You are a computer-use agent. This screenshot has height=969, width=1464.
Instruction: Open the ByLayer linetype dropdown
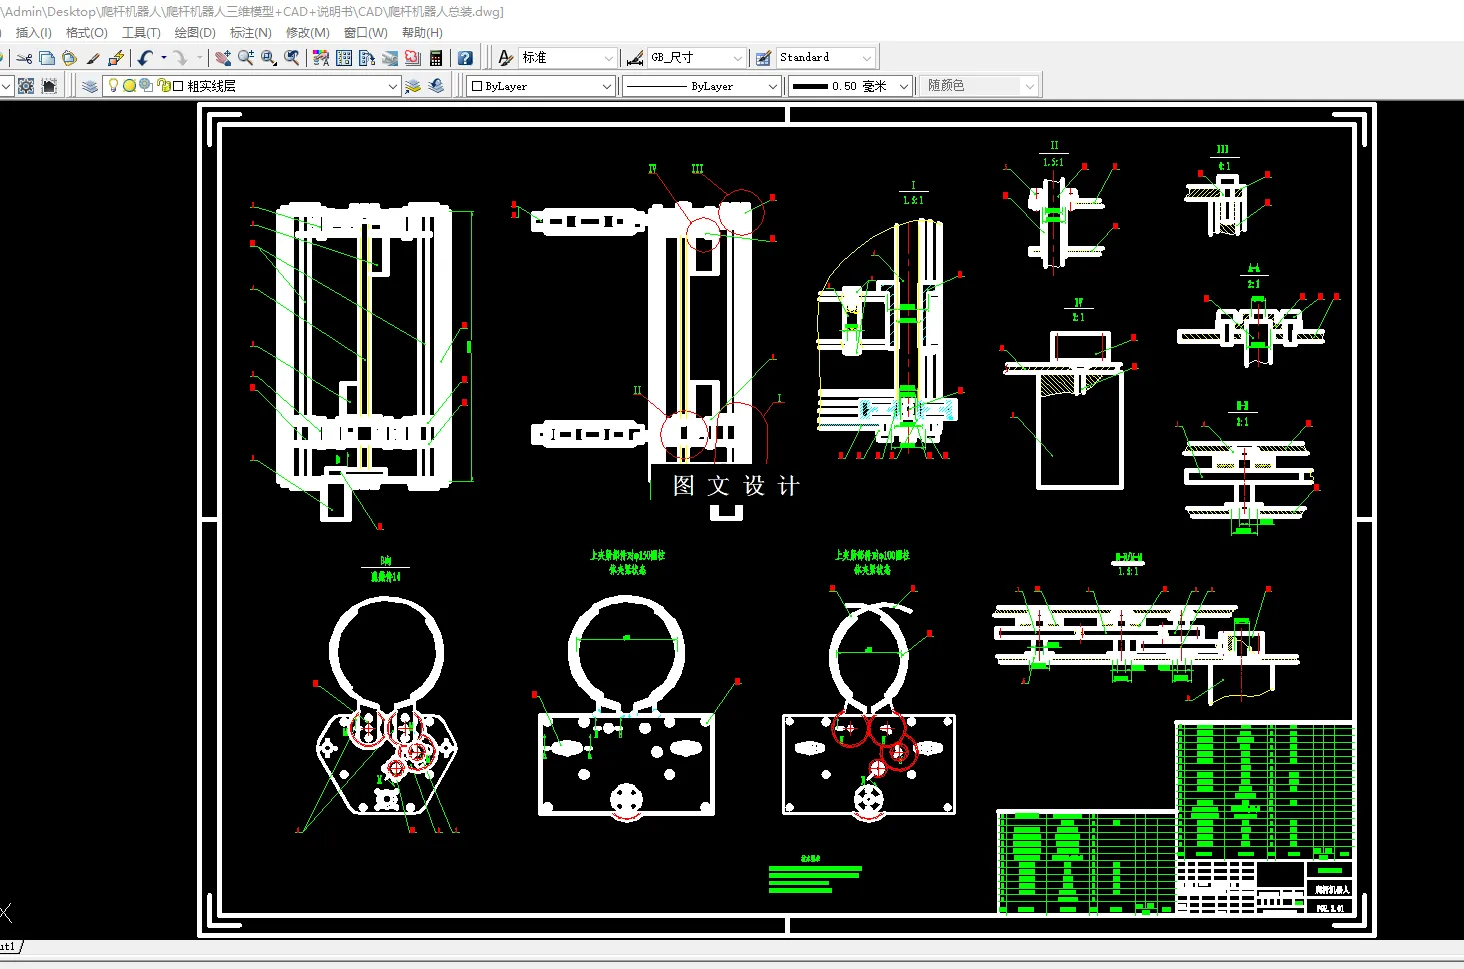[702, 86]
